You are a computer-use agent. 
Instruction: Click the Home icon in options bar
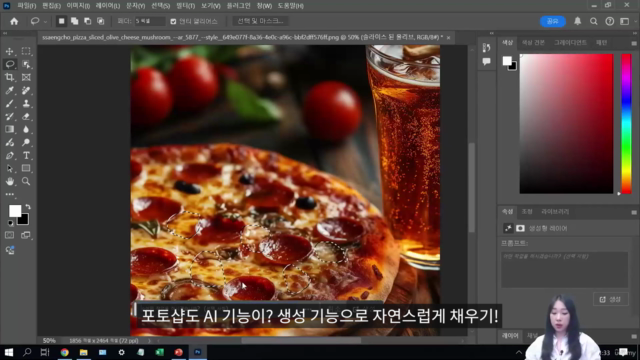click(14, 21)
